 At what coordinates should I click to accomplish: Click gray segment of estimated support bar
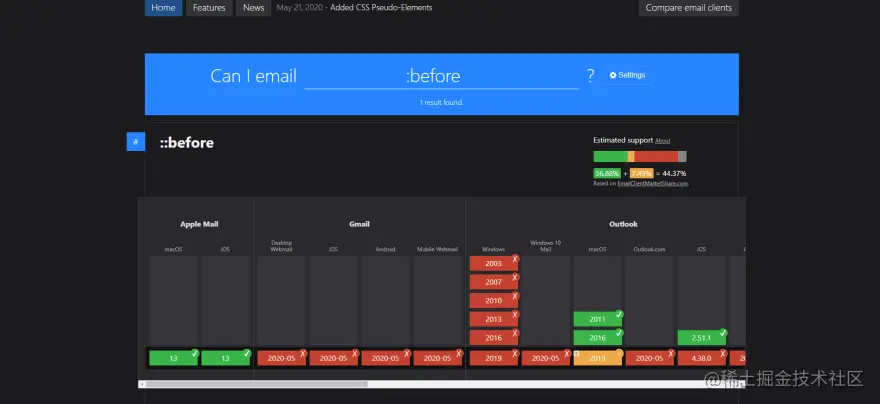tap(682, 157)
